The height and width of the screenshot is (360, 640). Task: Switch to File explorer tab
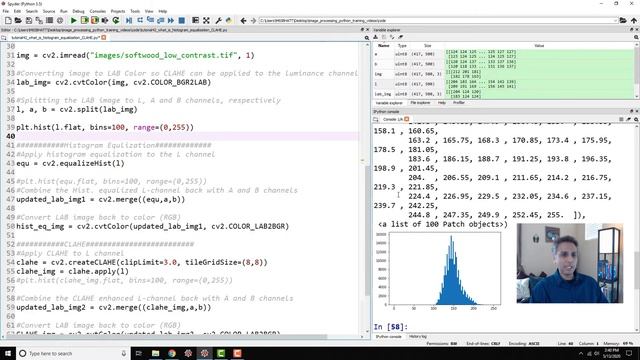click(420, 103)
